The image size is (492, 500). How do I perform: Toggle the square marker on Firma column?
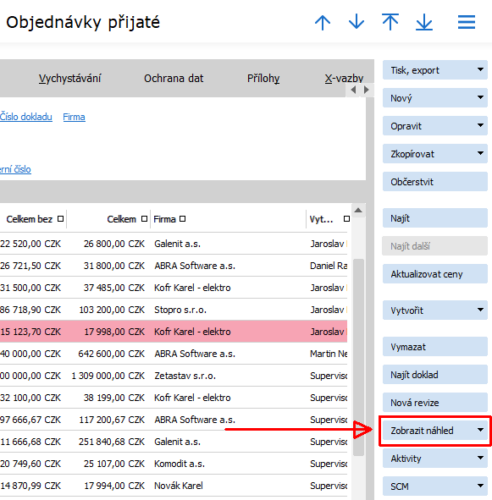click(182, 219)
